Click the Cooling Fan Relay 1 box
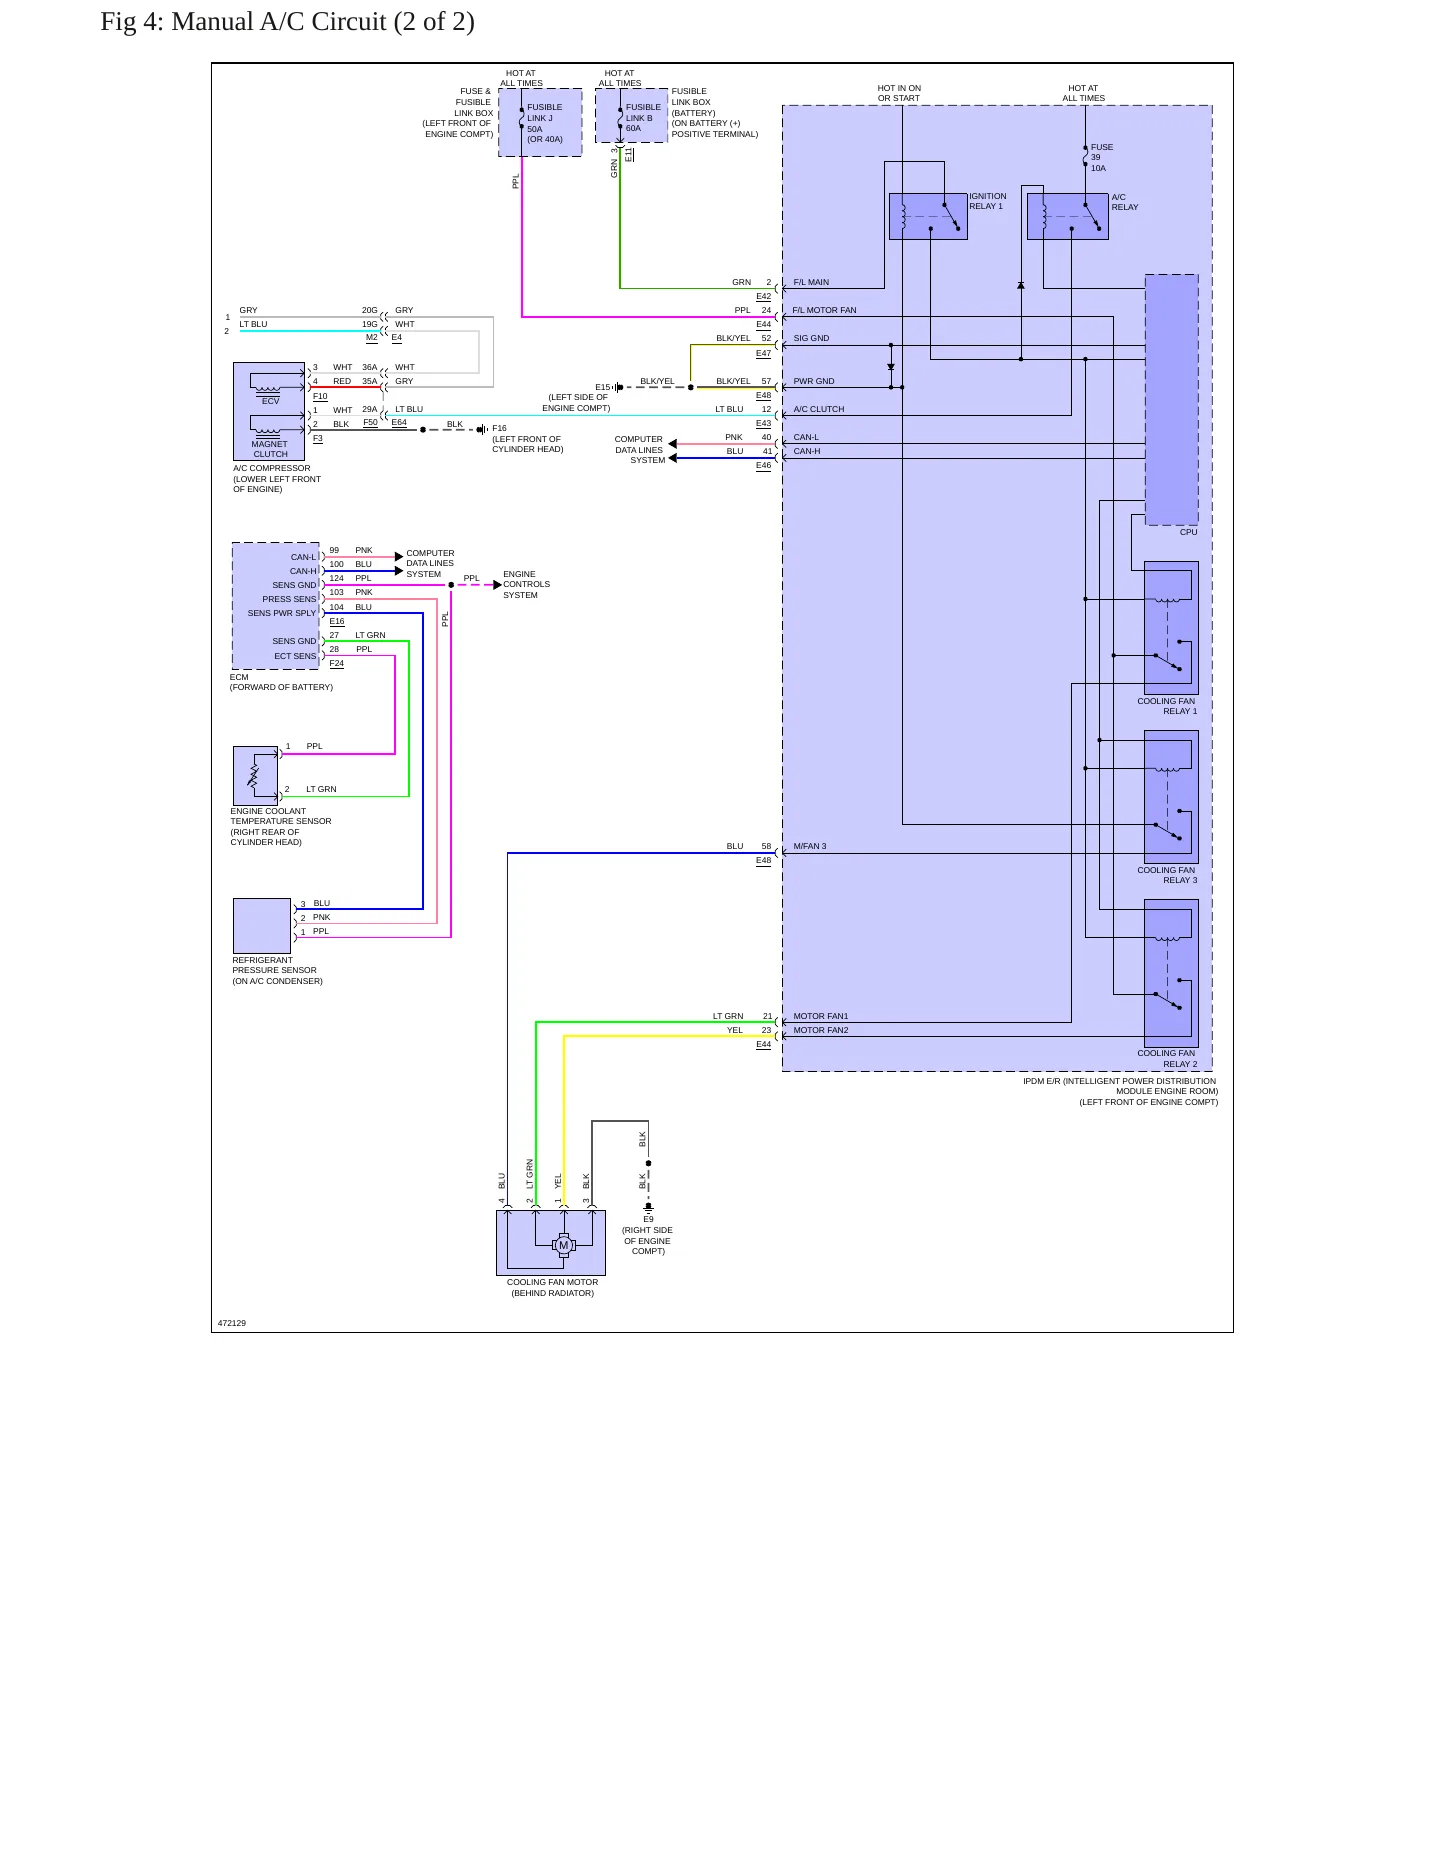Viewport: 1445px width, 1870px height. click(1171, 628)
